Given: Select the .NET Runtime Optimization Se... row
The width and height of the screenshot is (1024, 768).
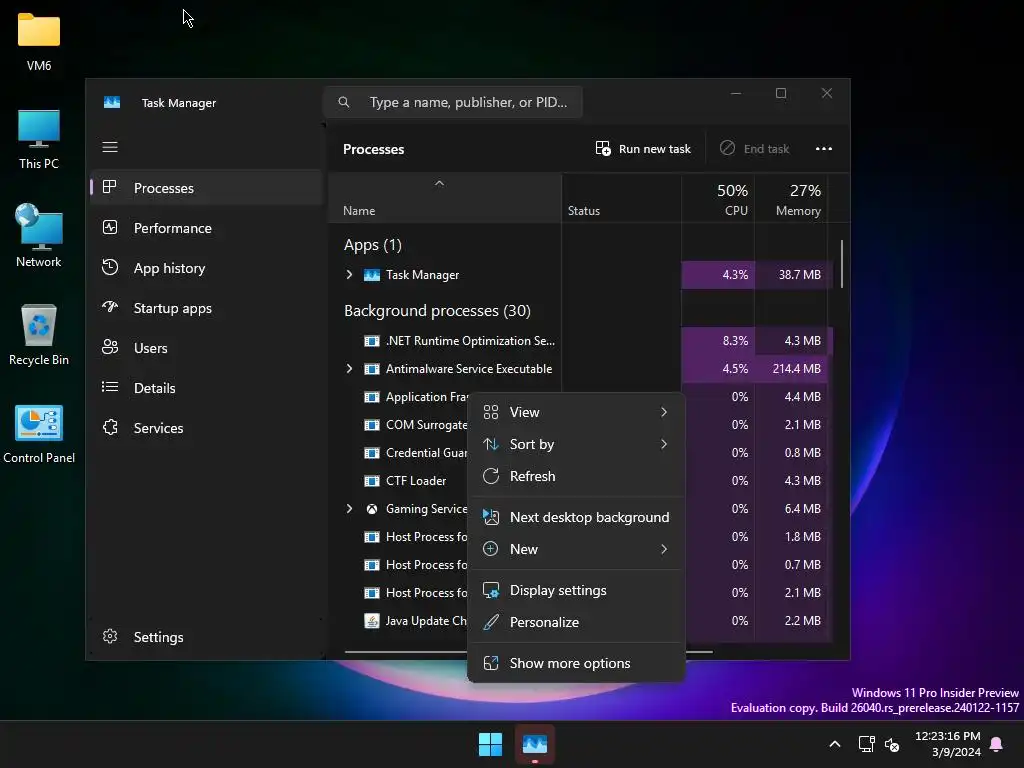Looking at the screenshot, I should pyautogui.click(x=580, y=341).
